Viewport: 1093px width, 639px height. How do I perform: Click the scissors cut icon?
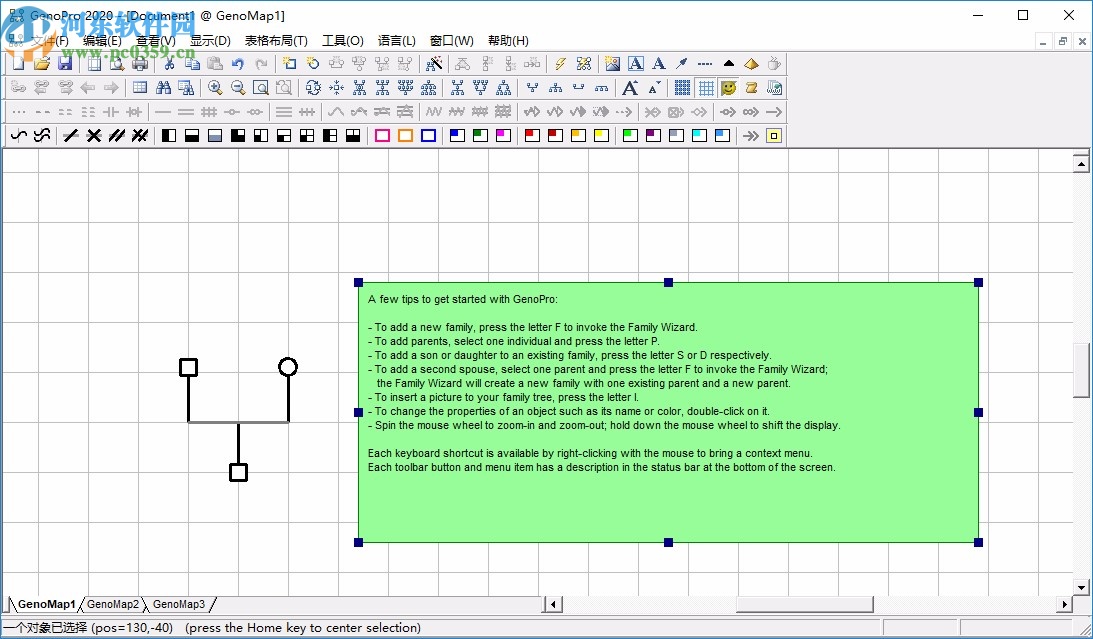(x=170, y=64)
